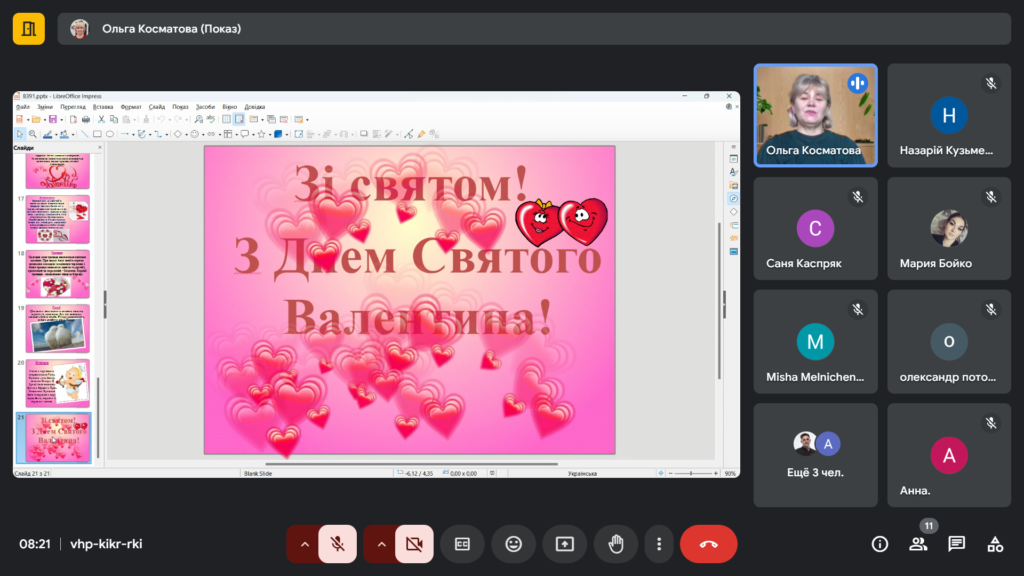Select Ольга Косматова video tile
Image resolution: width=1024 pixels, height=576 pixels.
[815, 115]
